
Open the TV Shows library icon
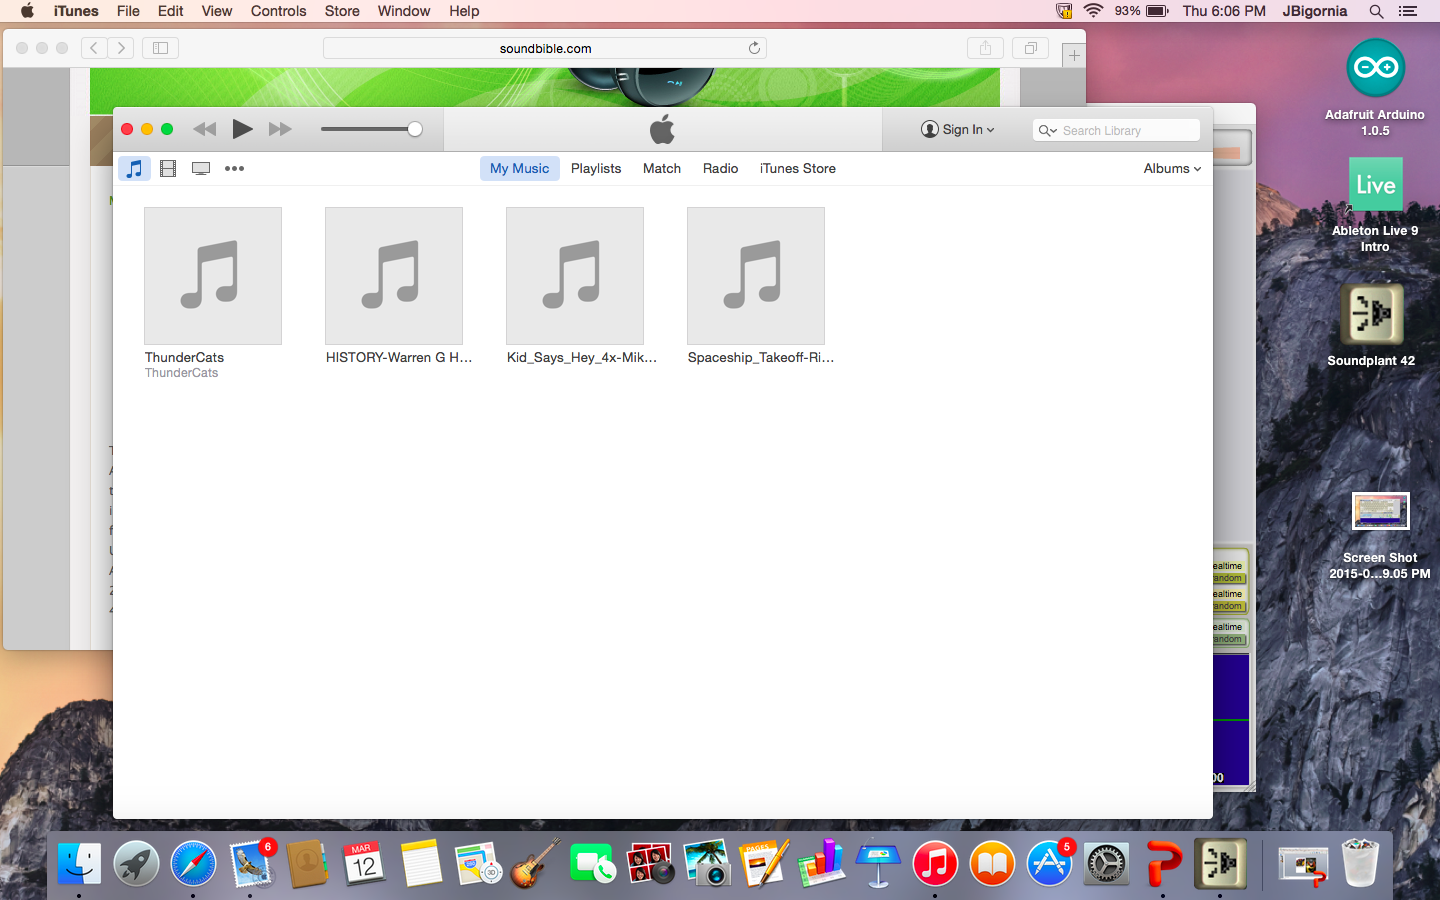(201, 168)
